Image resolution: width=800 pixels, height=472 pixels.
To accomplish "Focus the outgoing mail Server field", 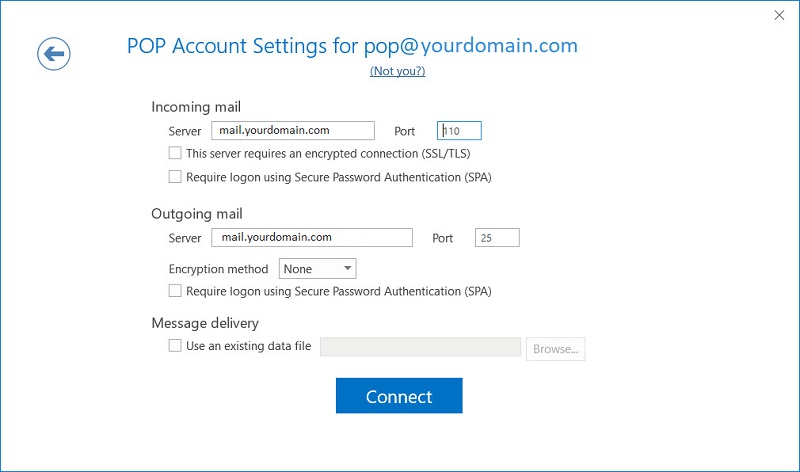I will click(x=311, y=237).
